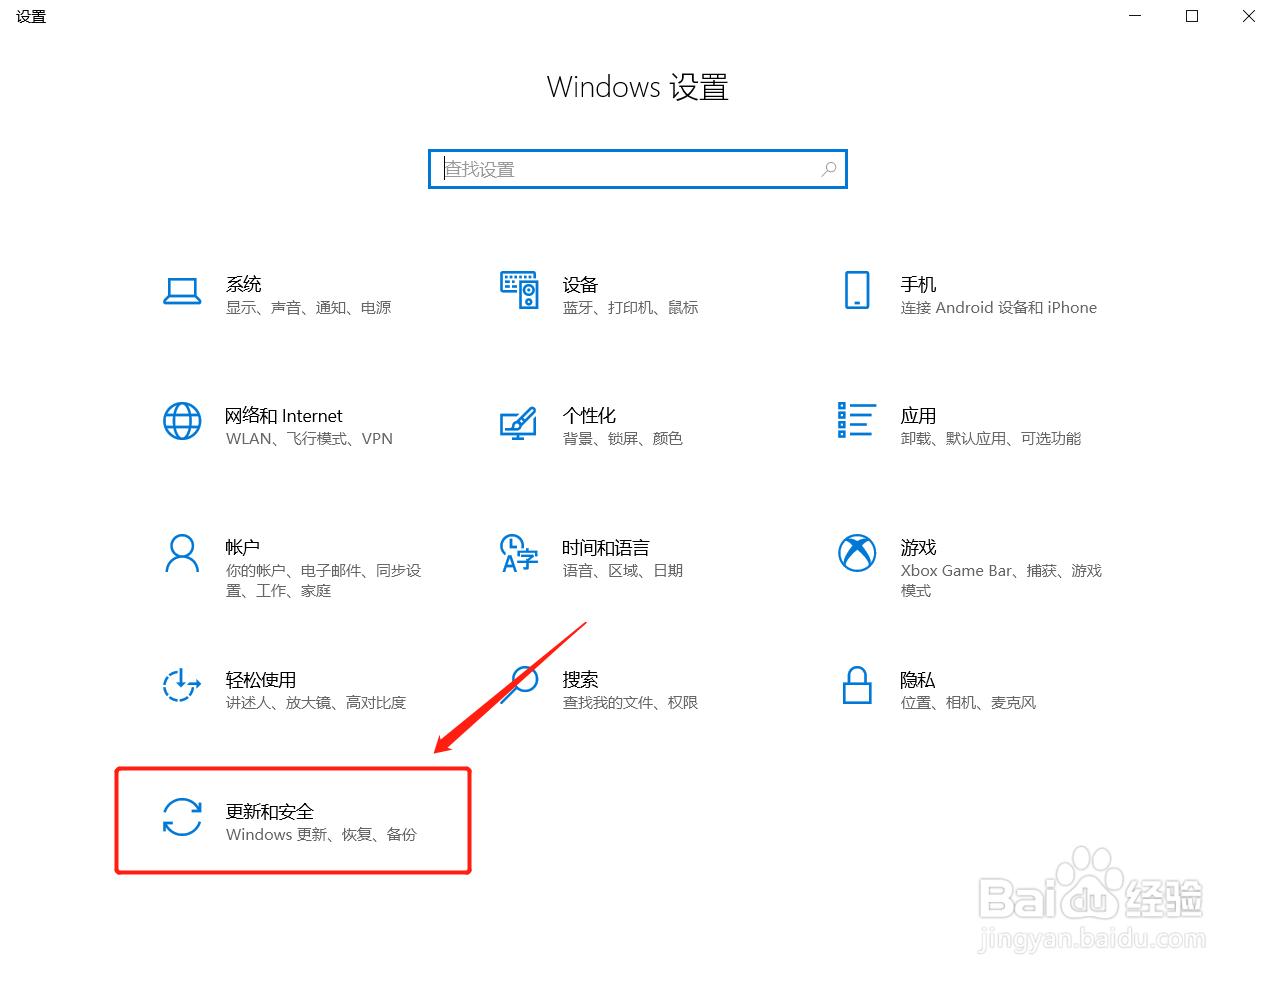Select the 手机 phone icon
1275x982 pixels.
[x=857, y=292]
